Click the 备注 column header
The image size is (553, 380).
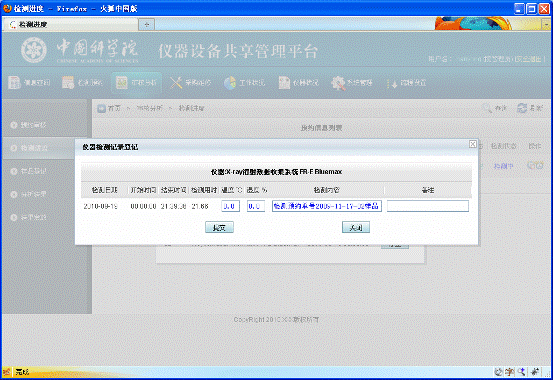click(x=428, y=190)
